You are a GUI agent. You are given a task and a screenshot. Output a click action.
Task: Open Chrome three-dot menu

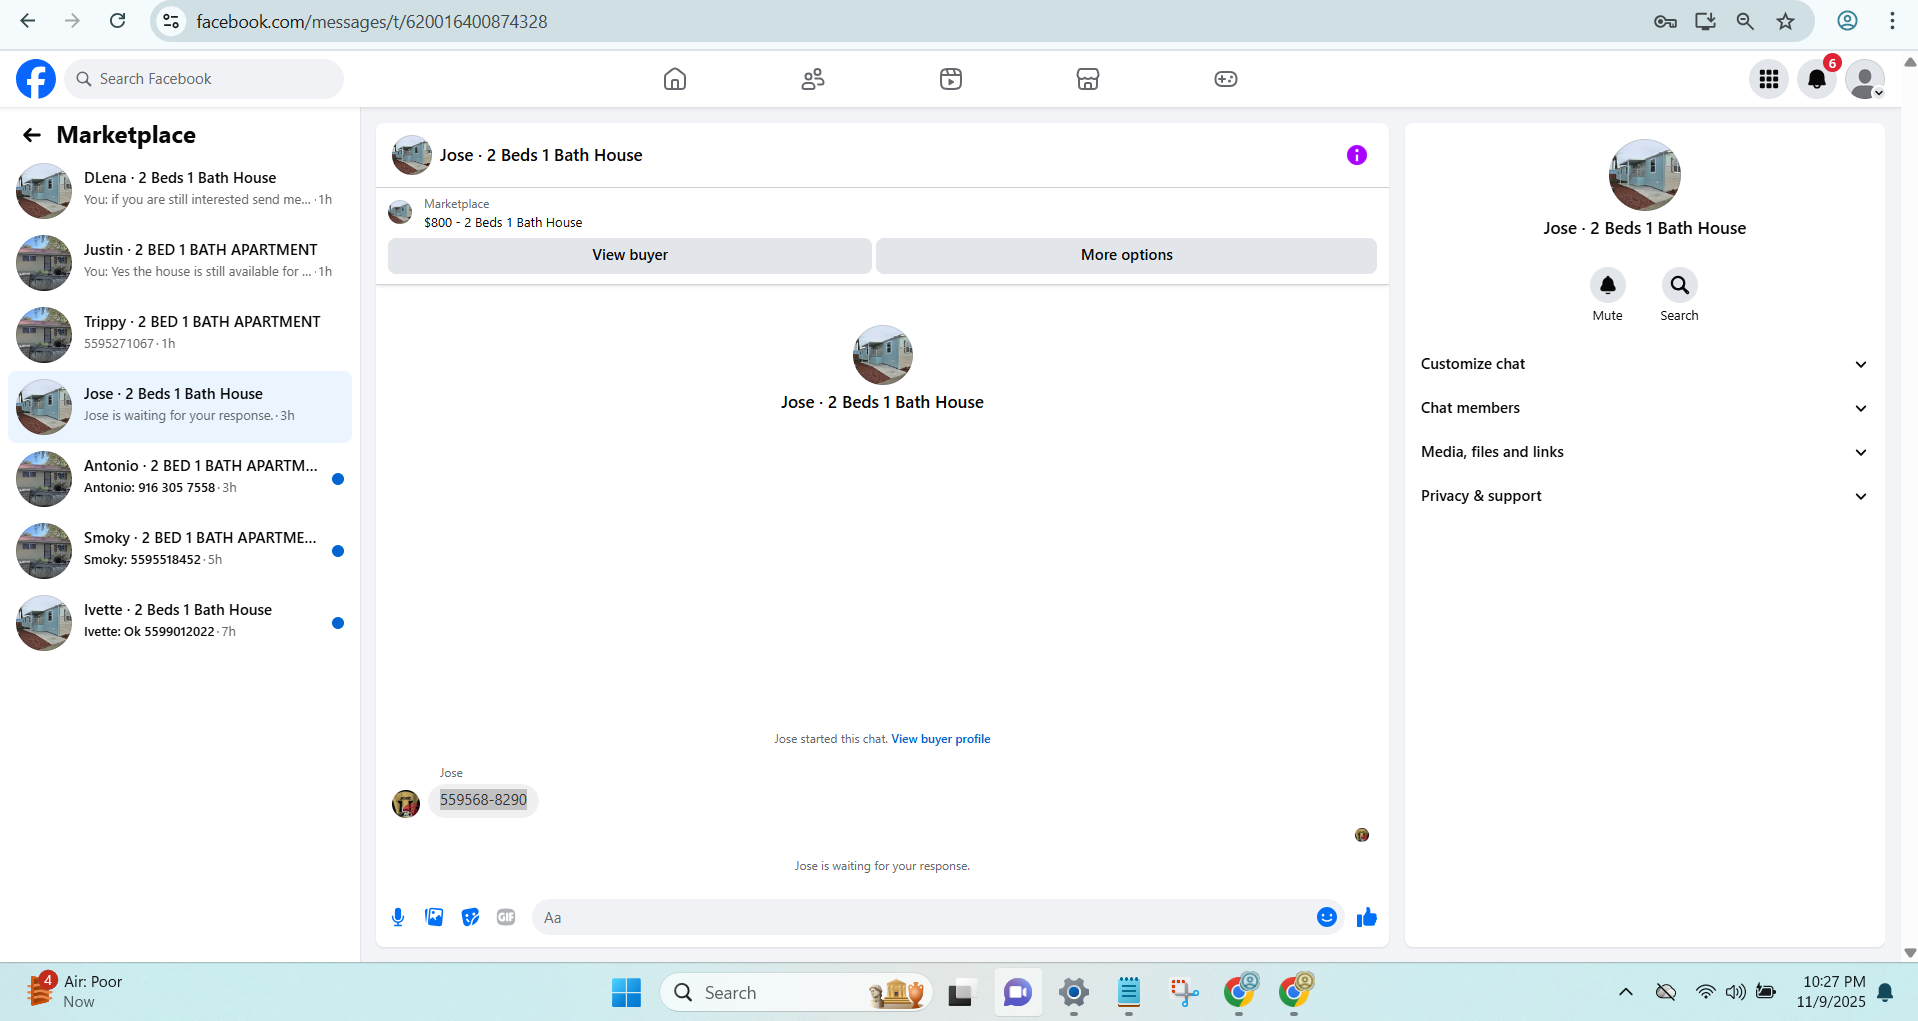pyautogui.click(x=1892, y=21)
